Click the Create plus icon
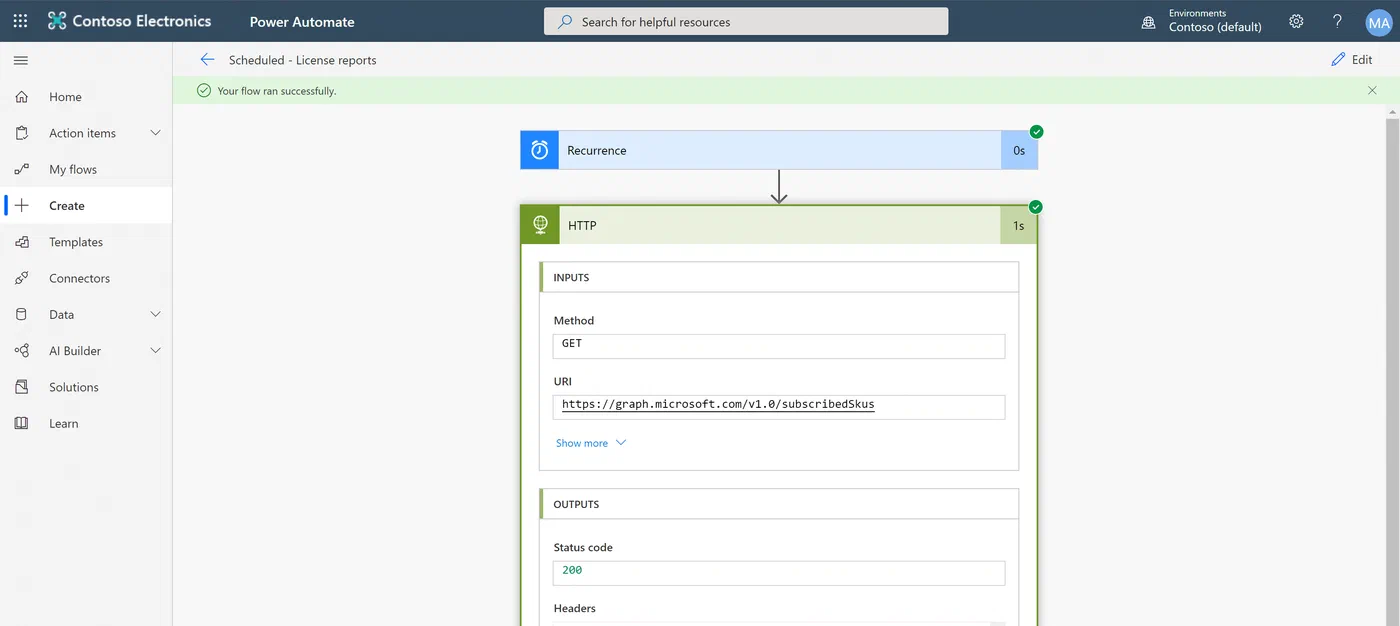Image resolution: width=1400 pixels, height=626 pixels. tap(22, 206)
